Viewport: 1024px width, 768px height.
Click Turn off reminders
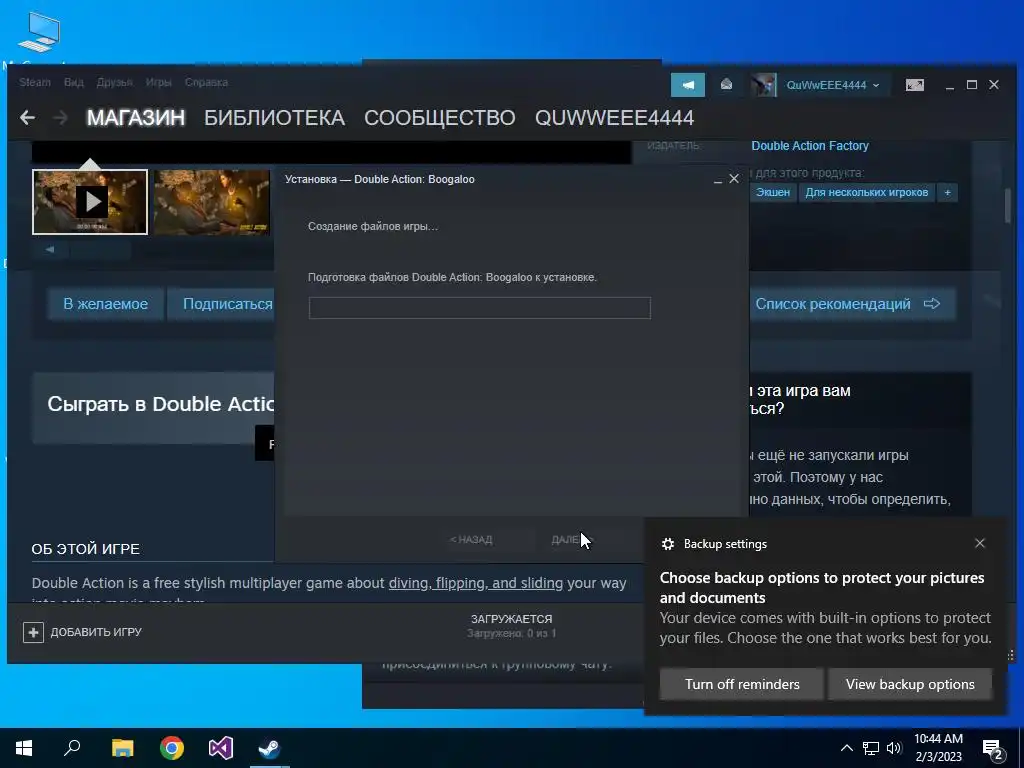tap(742, 684)
